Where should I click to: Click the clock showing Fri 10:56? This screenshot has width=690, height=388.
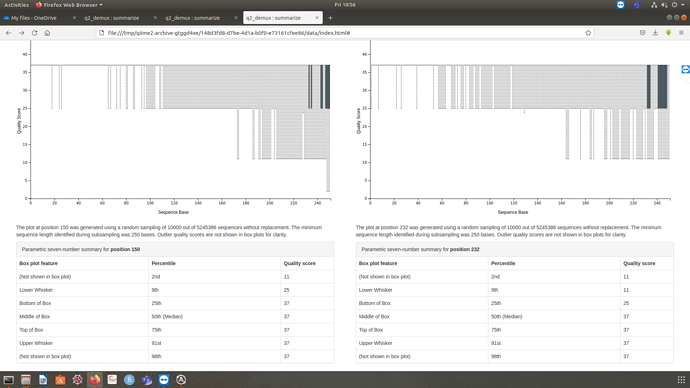pyautogui.click(x=345, y=5)
